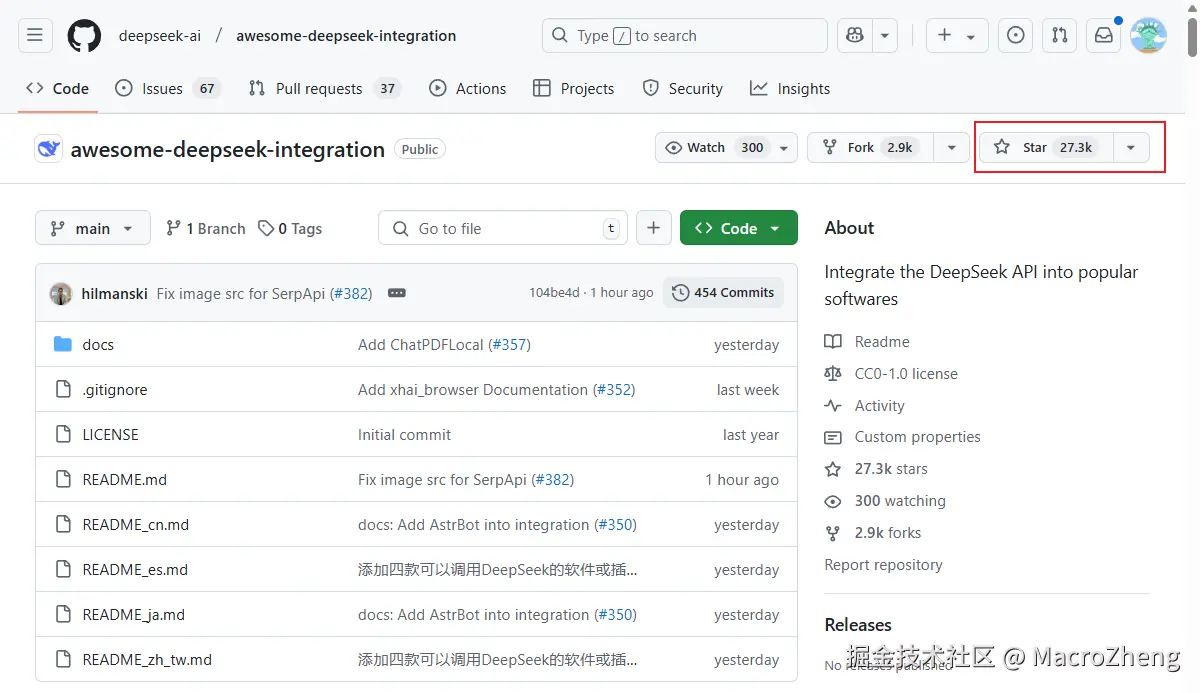Expand the Fork options dropdown arrow
1200x693 pixels.
tap(951, 147)
